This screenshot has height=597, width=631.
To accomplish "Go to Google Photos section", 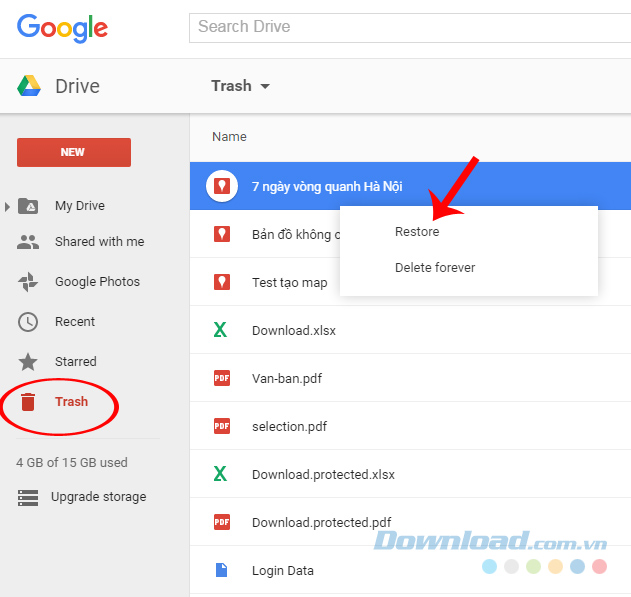I will 97,282.
